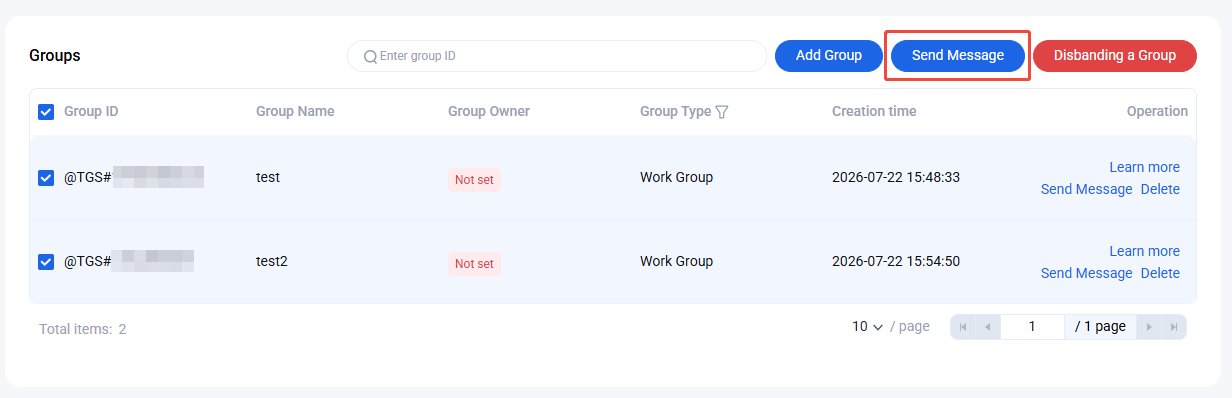
Task: Click the Not set tag in test2 row
Action: coord(474,264)
